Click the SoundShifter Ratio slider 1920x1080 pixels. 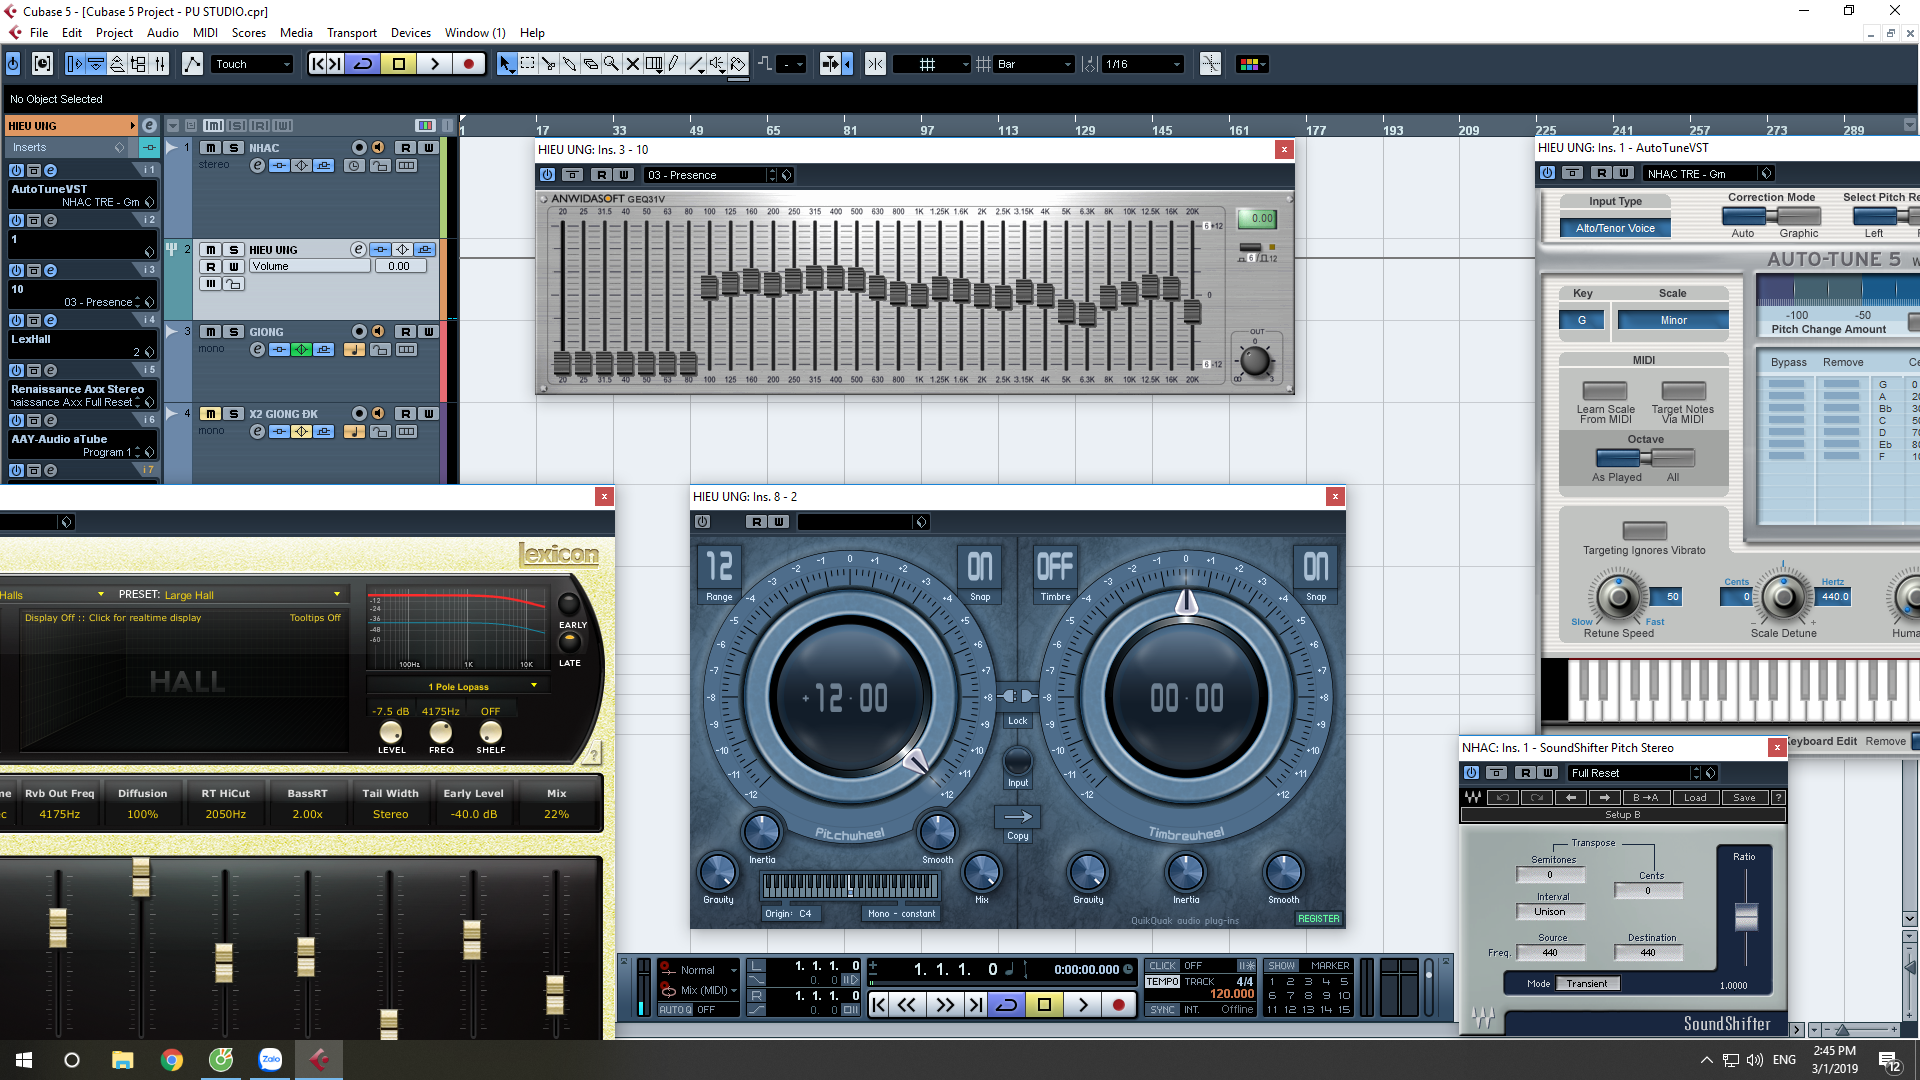pos(1746,916)
